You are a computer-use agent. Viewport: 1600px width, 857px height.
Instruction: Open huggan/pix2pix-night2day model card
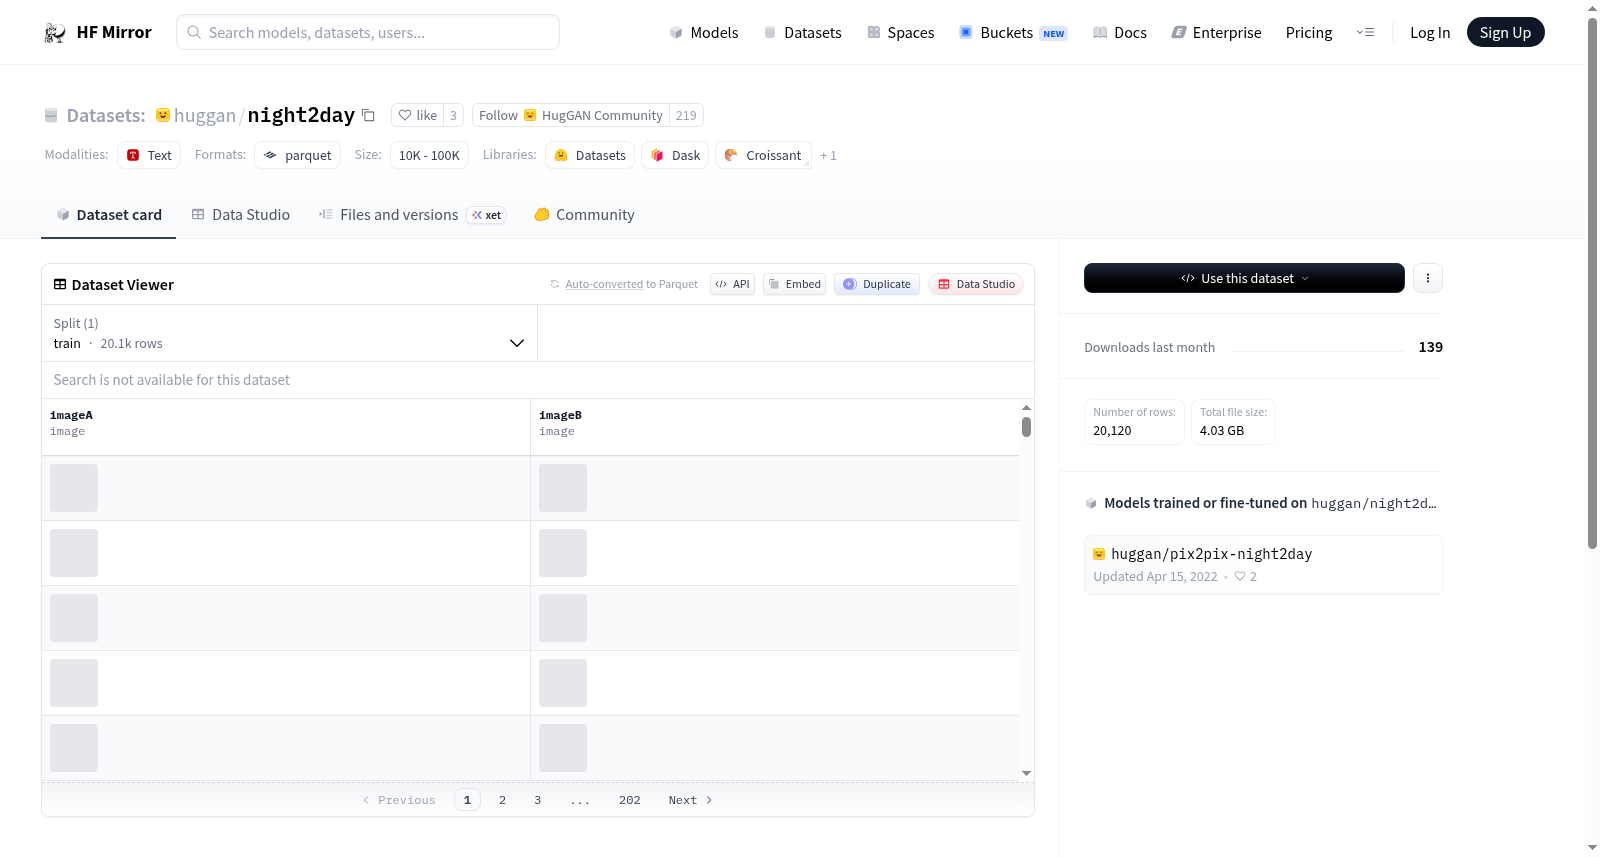tap(1263, 565)
